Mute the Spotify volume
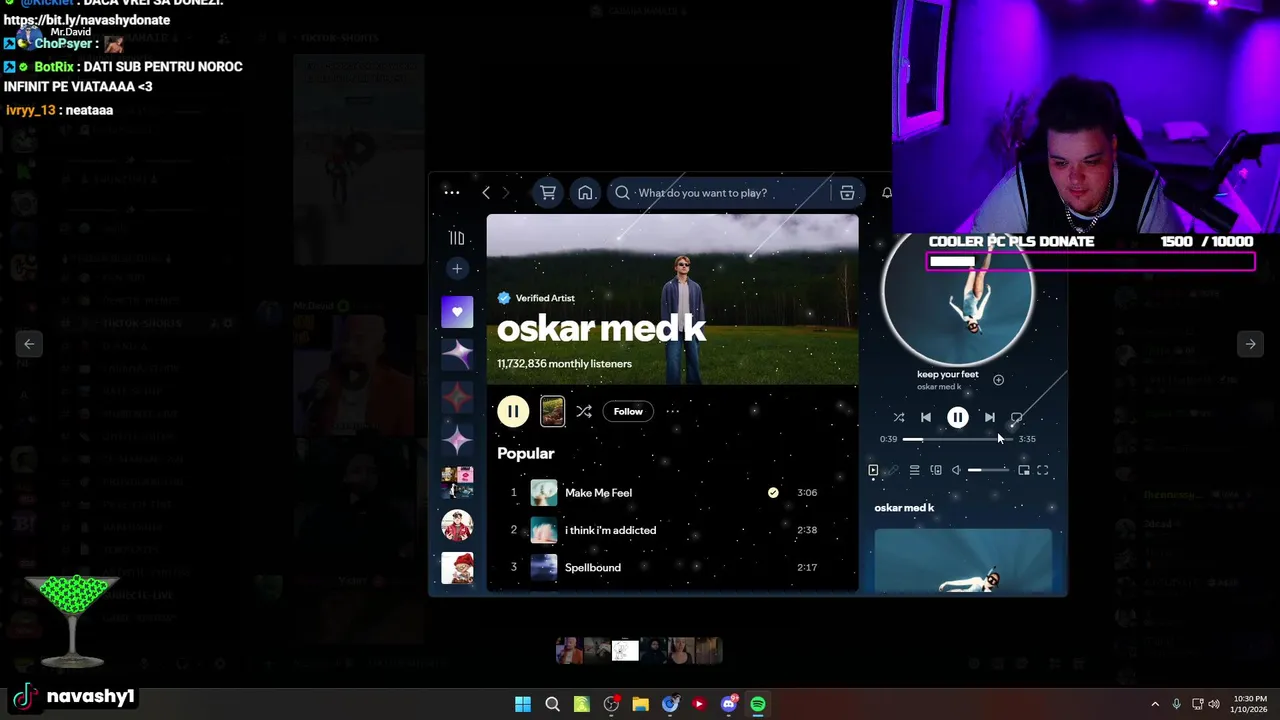Viewport: 1280px width, 720px height. coord(956,470)
